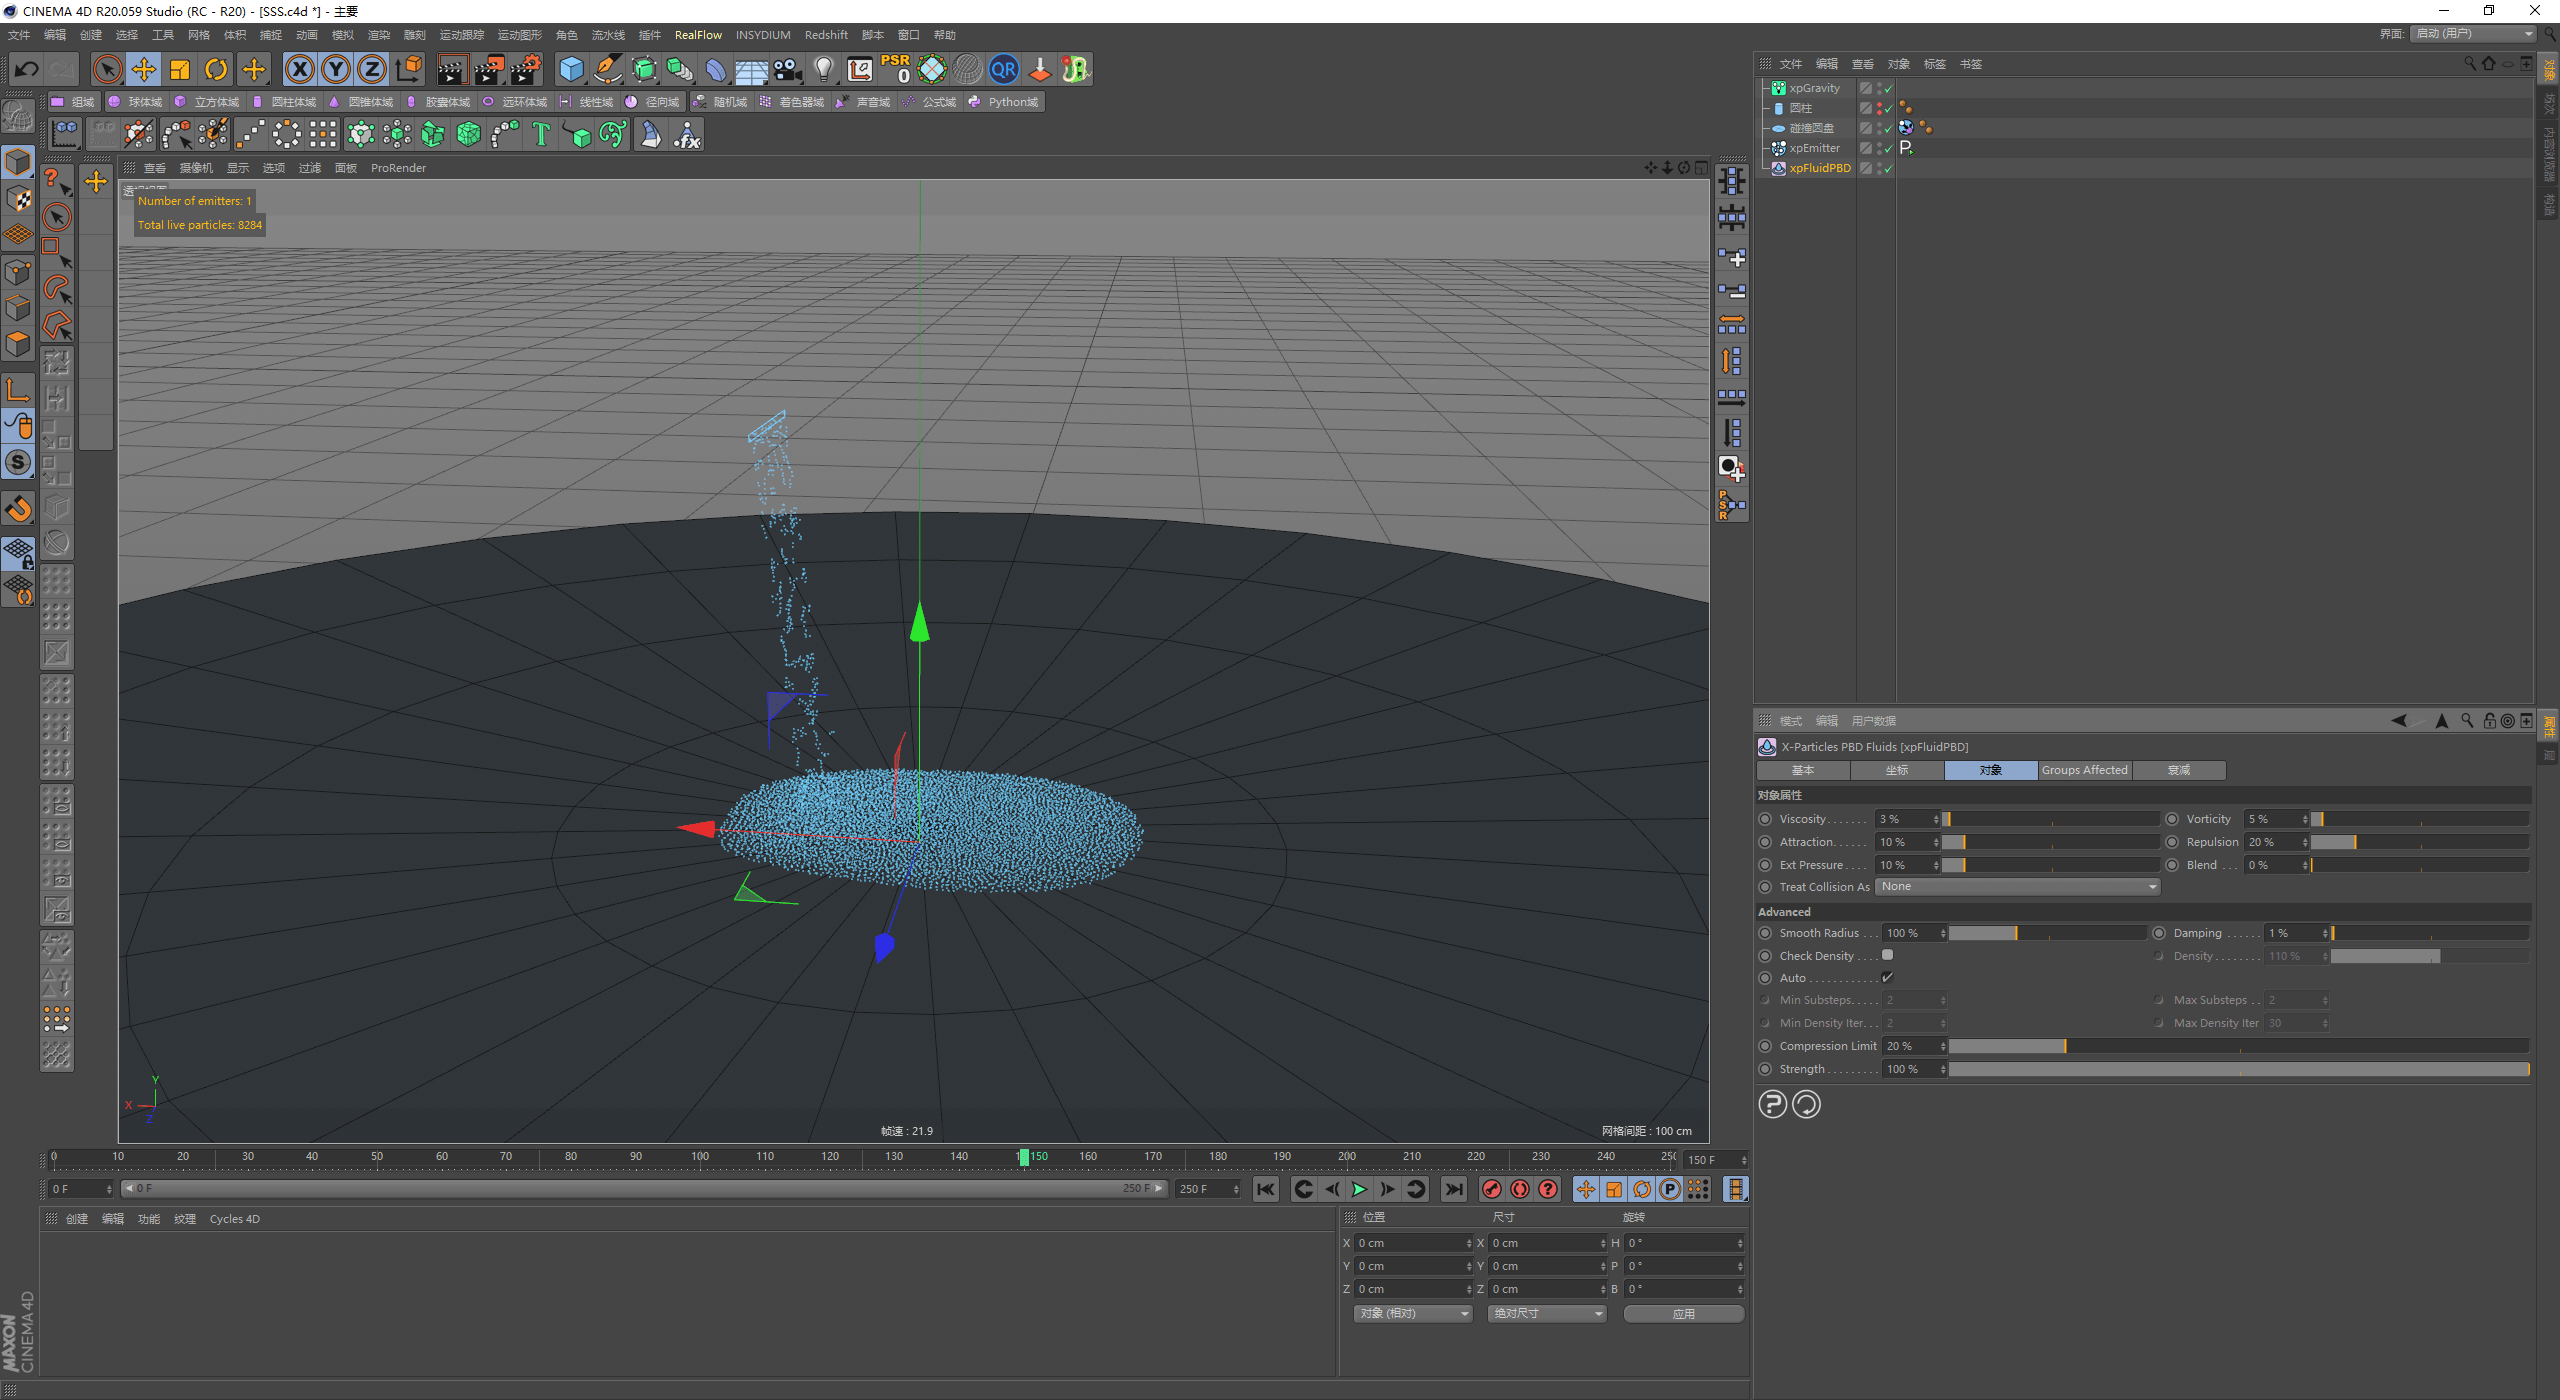Toggle the X axis lock icon
Screen dimensions: 2560x1400
[x=299, y=69]
